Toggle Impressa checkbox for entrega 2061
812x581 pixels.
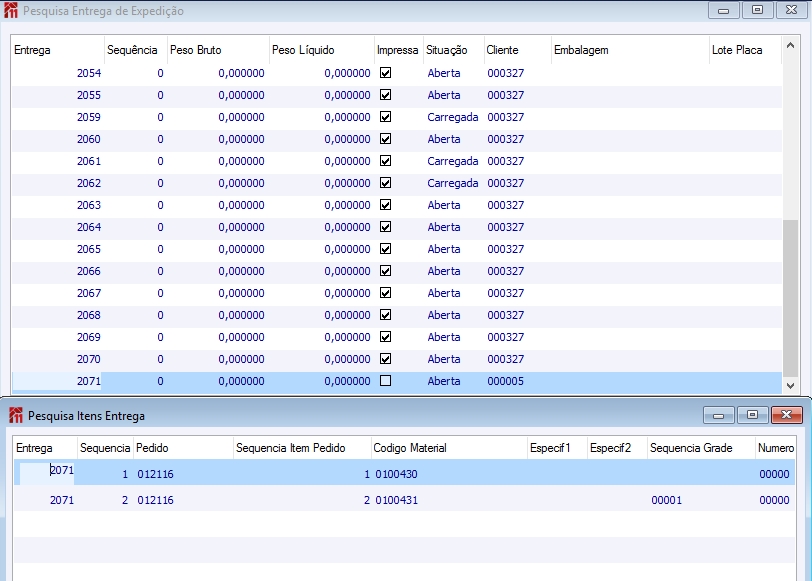click(385, 161)
